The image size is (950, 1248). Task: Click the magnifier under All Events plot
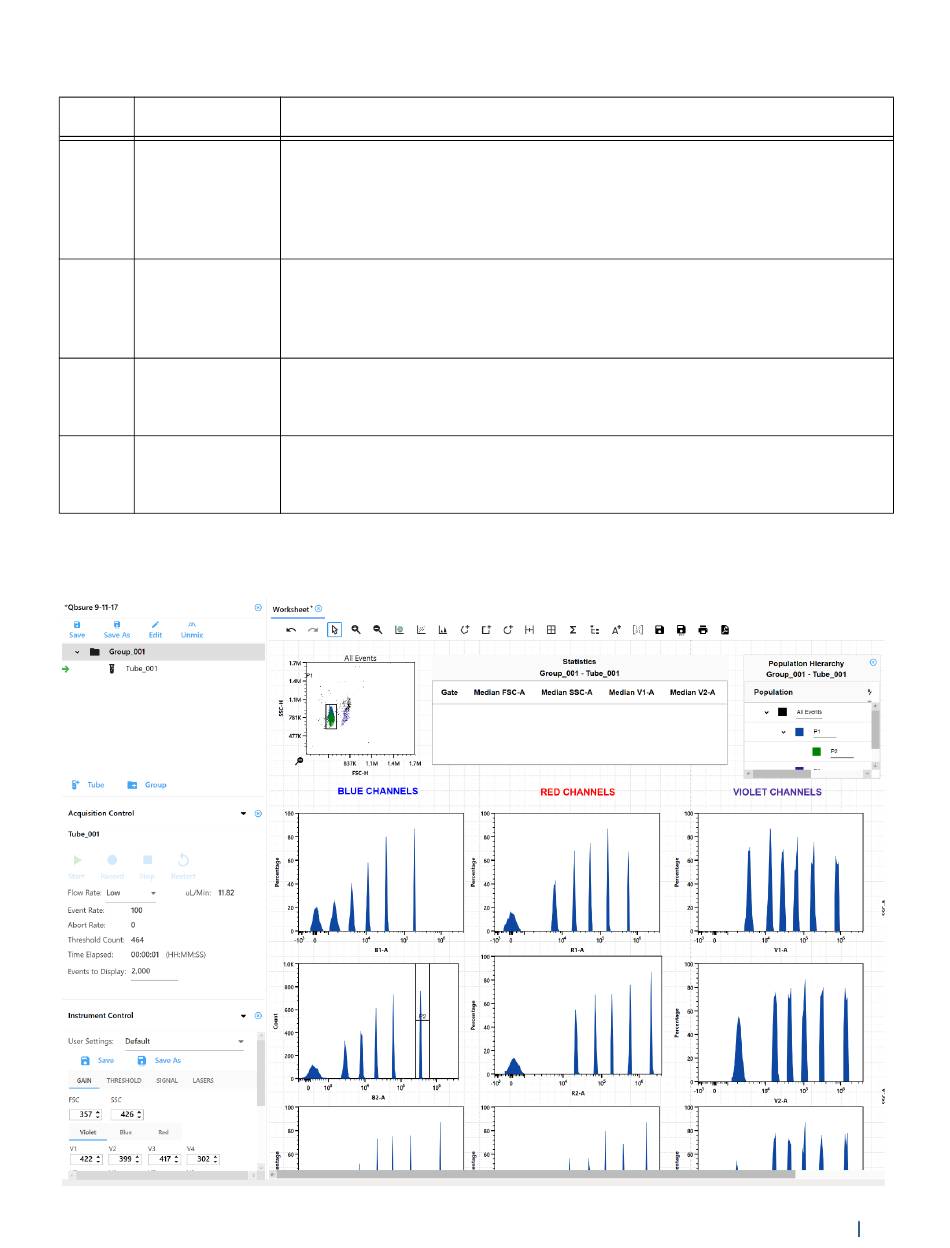300,761
